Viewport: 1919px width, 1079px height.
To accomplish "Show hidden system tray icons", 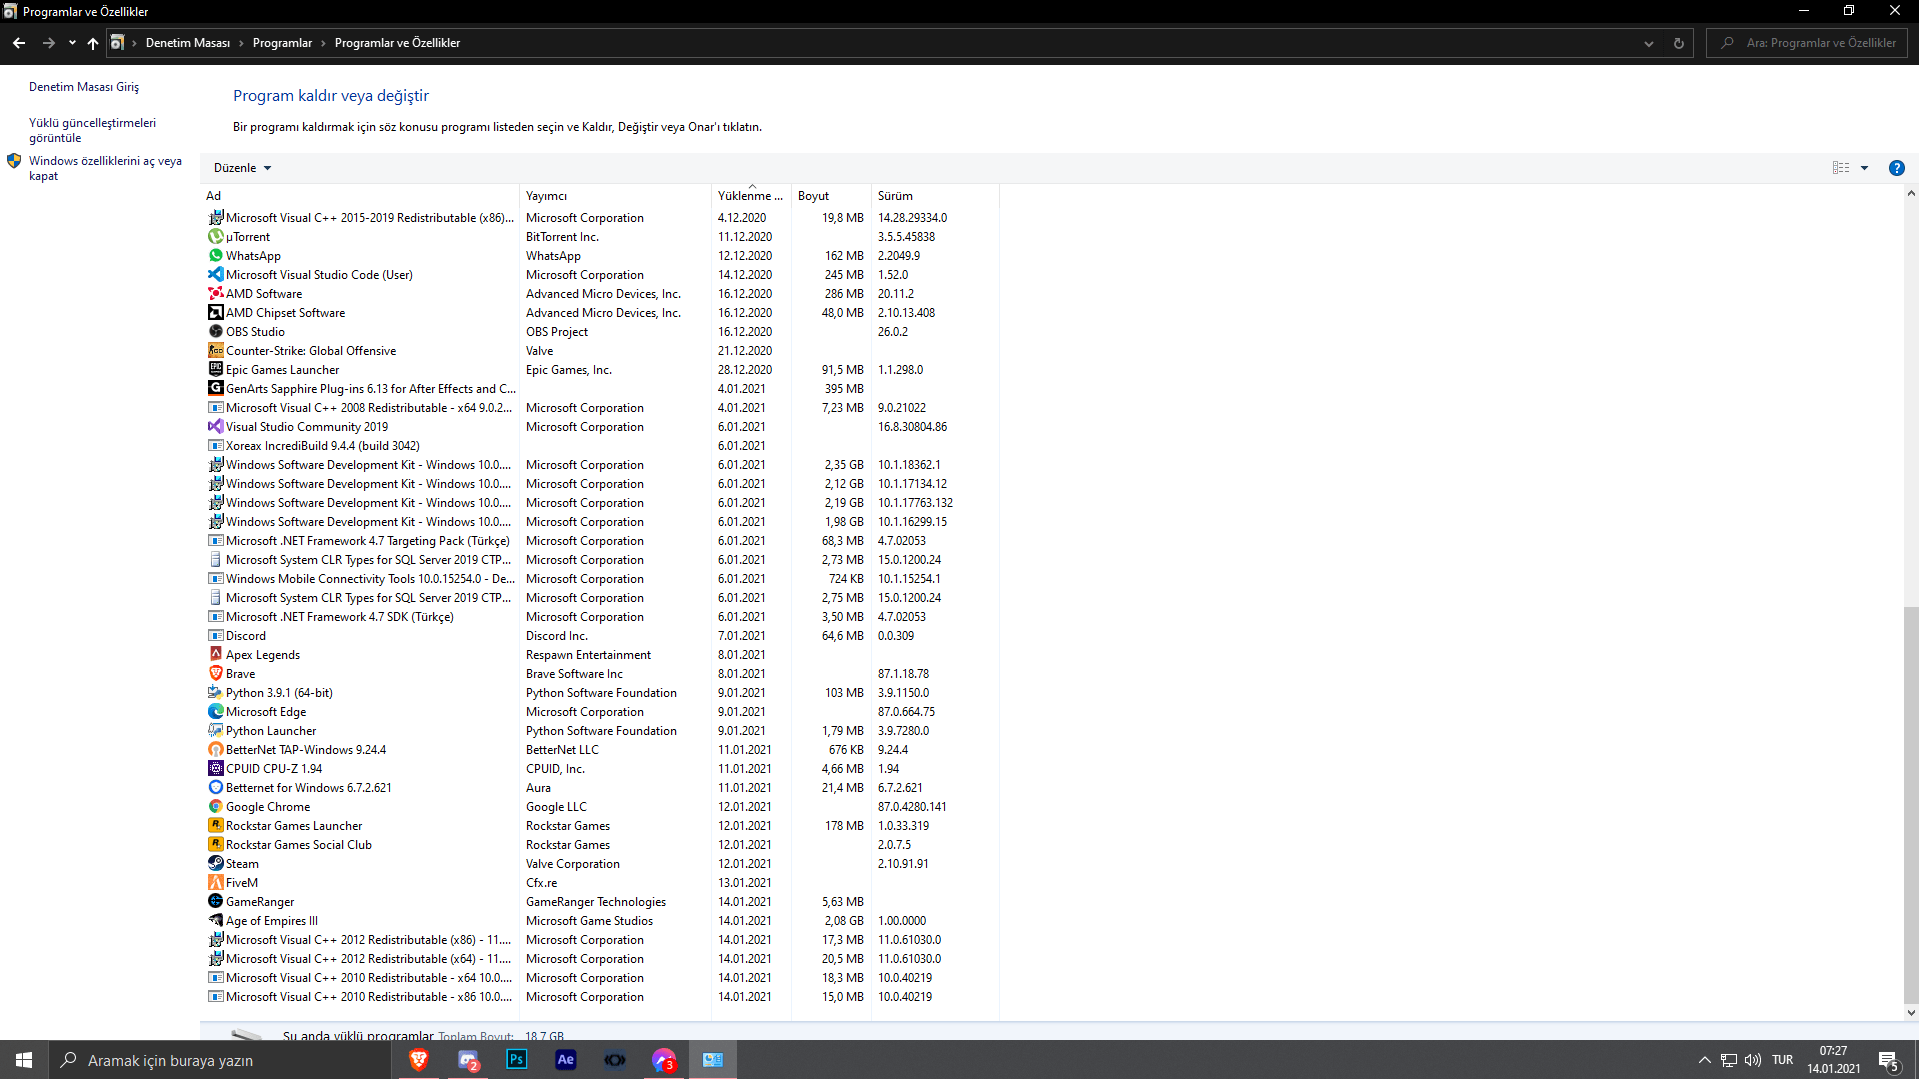I will 1705,1060.
